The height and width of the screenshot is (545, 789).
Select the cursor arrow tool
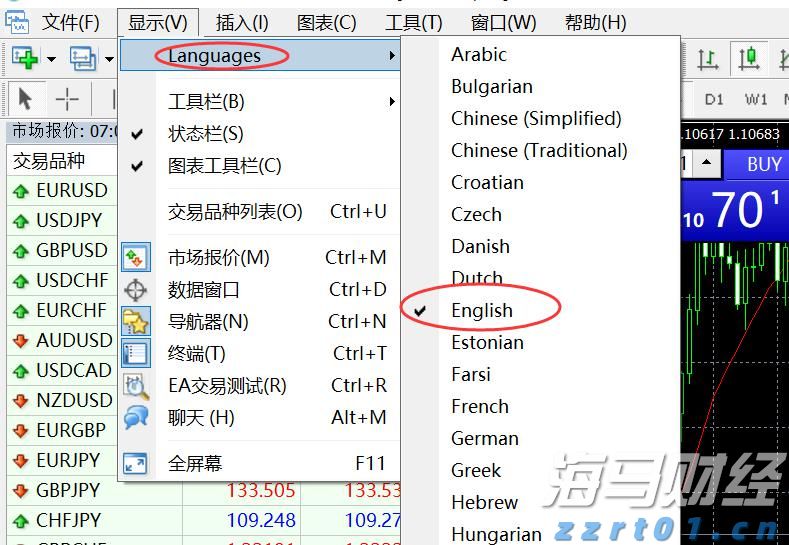(26, 99)
